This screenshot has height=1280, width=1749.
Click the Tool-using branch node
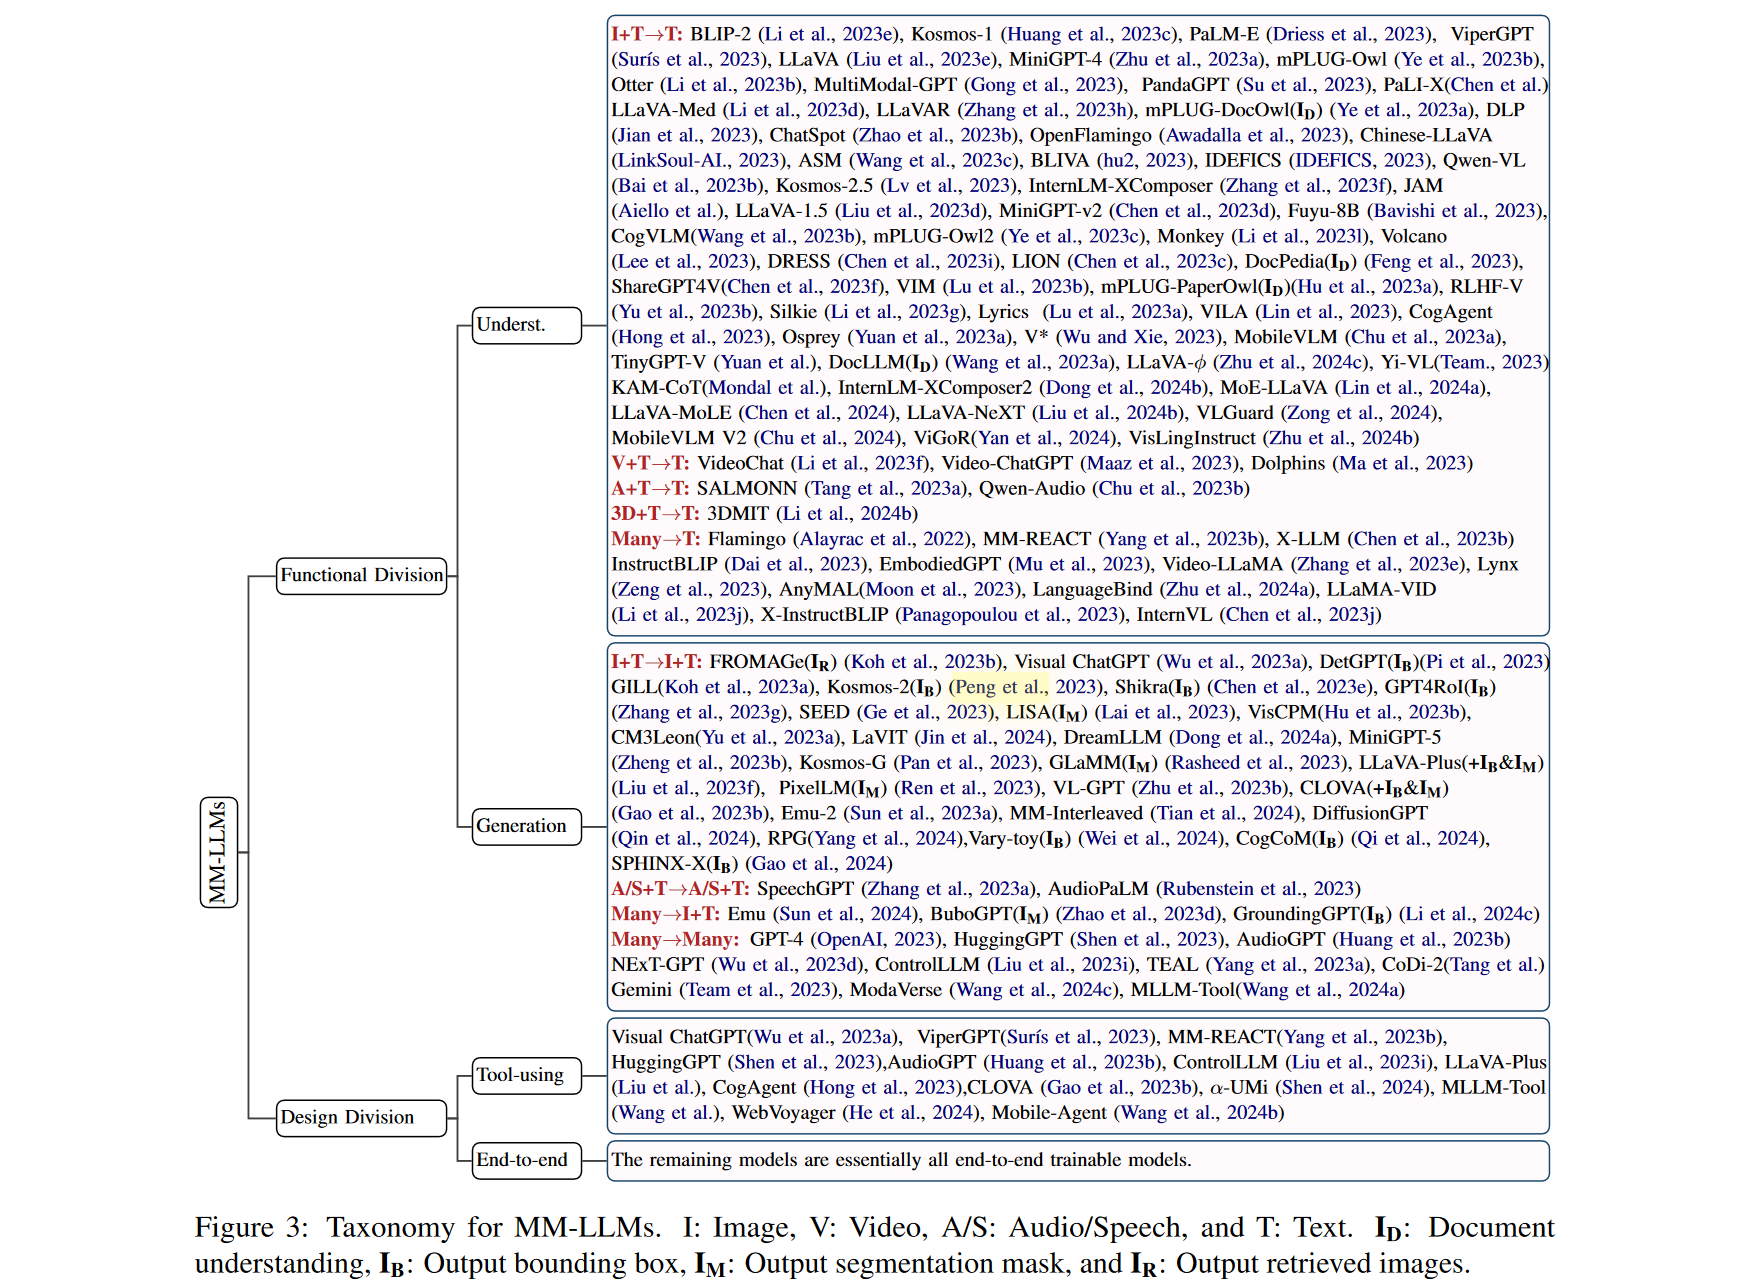(x=526, y=1075)
